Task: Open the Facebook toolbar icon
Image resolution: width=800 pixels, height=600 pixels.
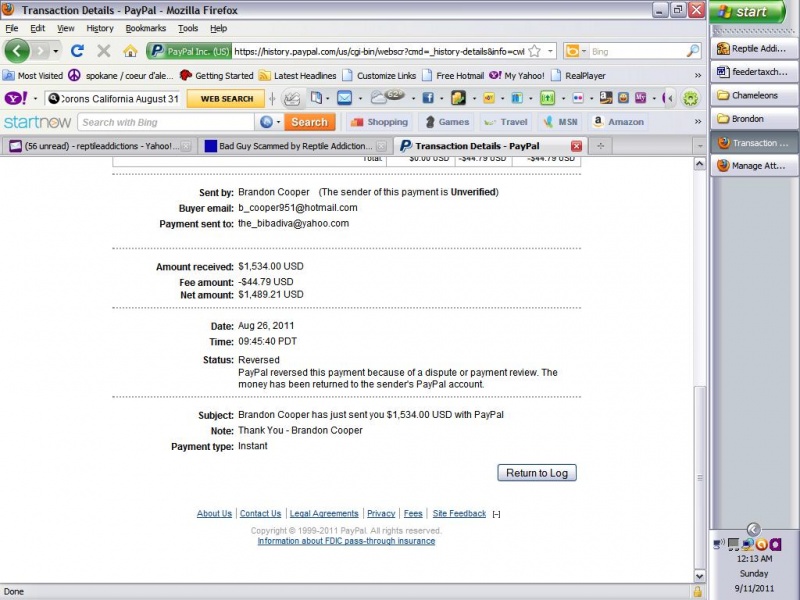Action: point(428,98)
